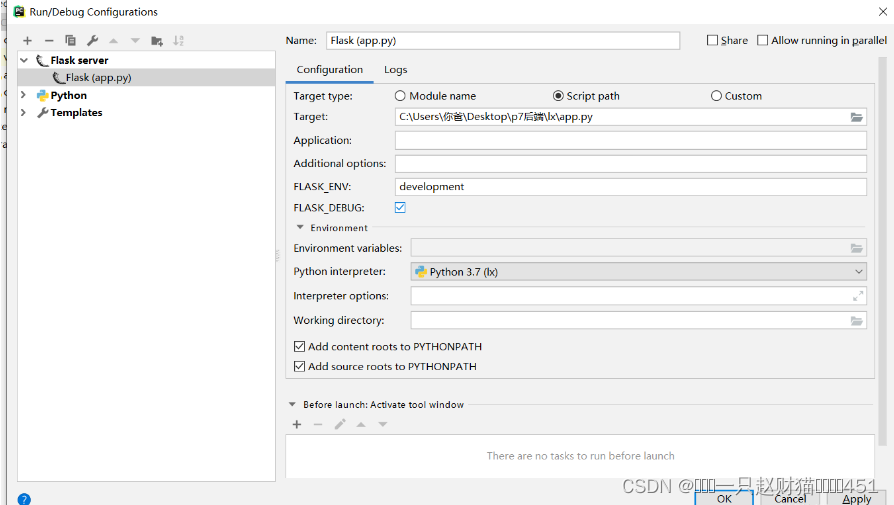Remove selected configuration with minus icon
The image size is (894, 505).
[x=49, y=40]
